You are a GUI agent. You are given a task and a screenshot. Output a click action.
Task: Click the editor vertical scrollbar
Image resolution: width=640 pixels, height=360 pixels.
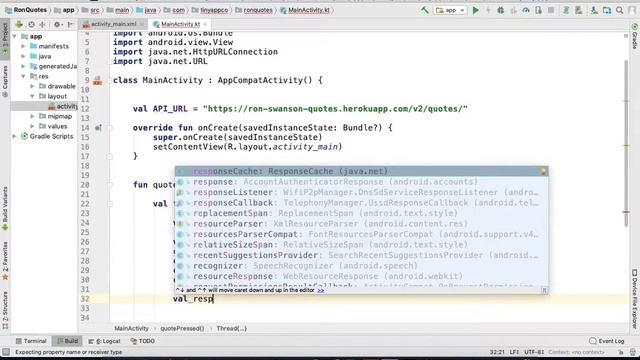(x=626, y=143)
